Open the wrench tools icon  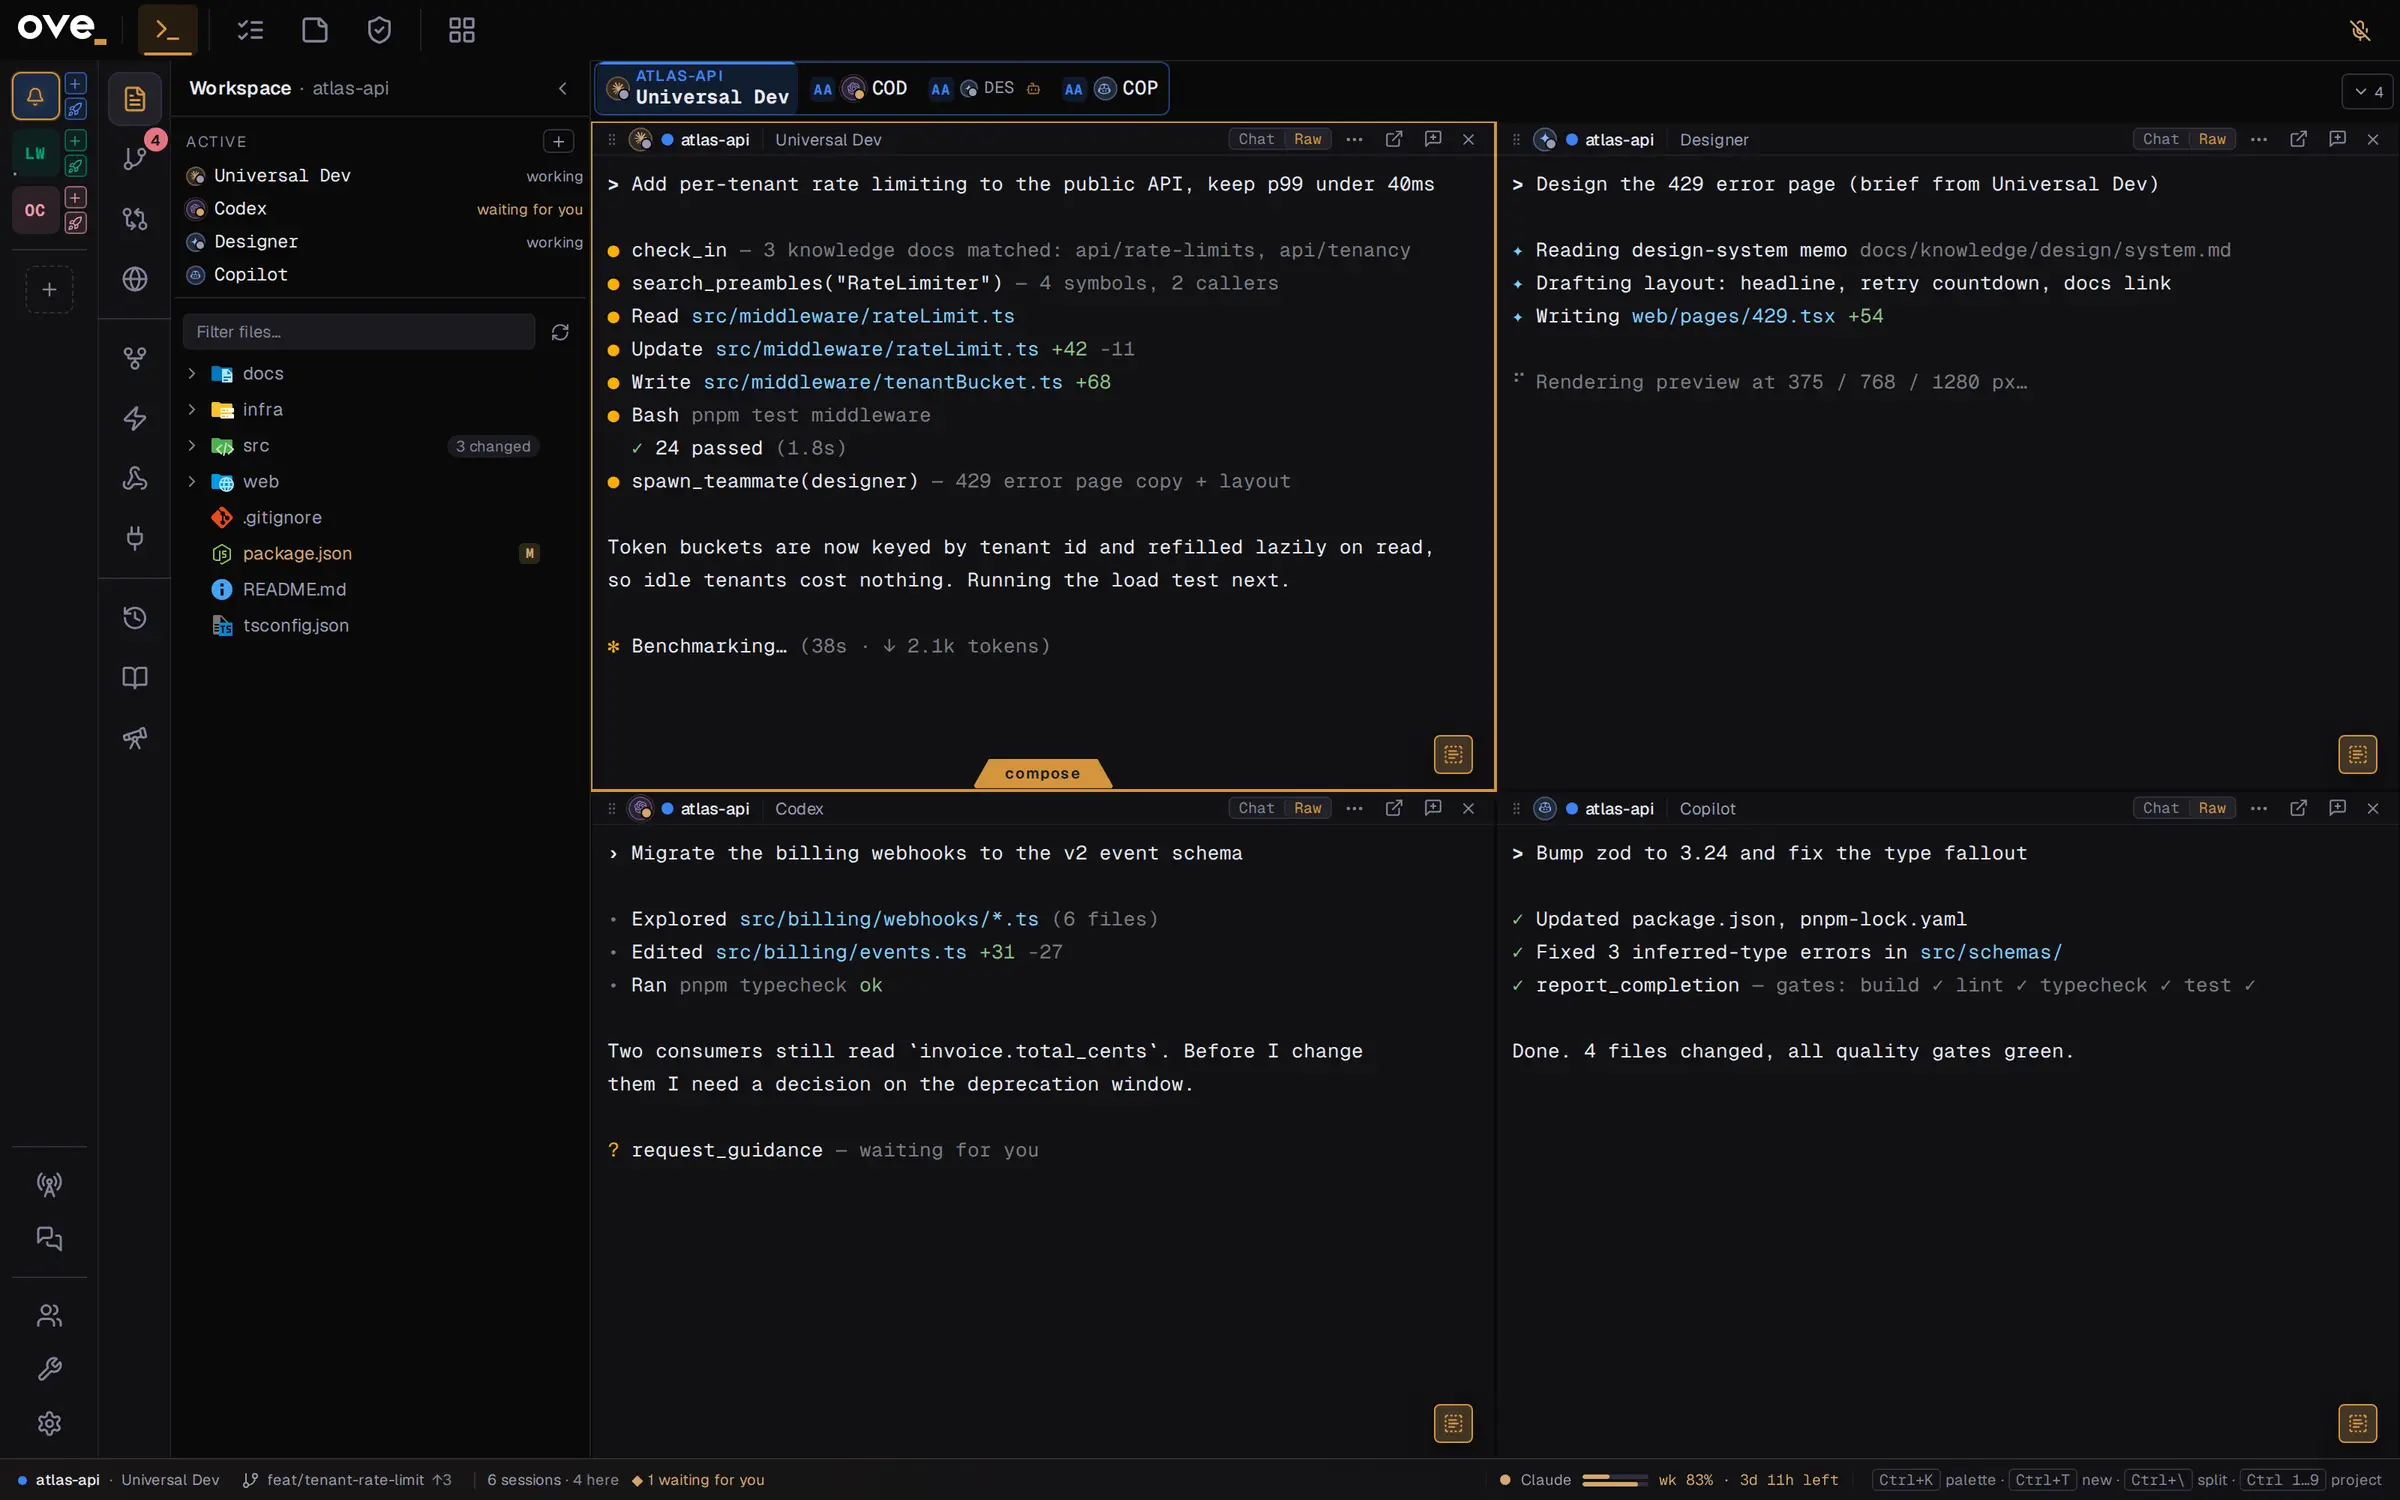coord(49,1369)
